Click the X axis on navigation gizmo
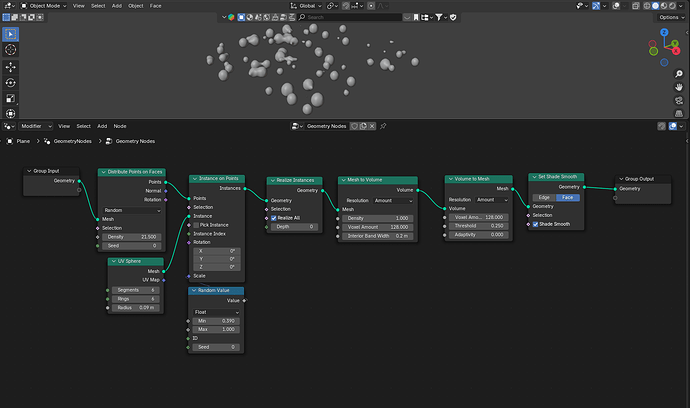This screenshot has height=408, width=690. pos(675,51)
